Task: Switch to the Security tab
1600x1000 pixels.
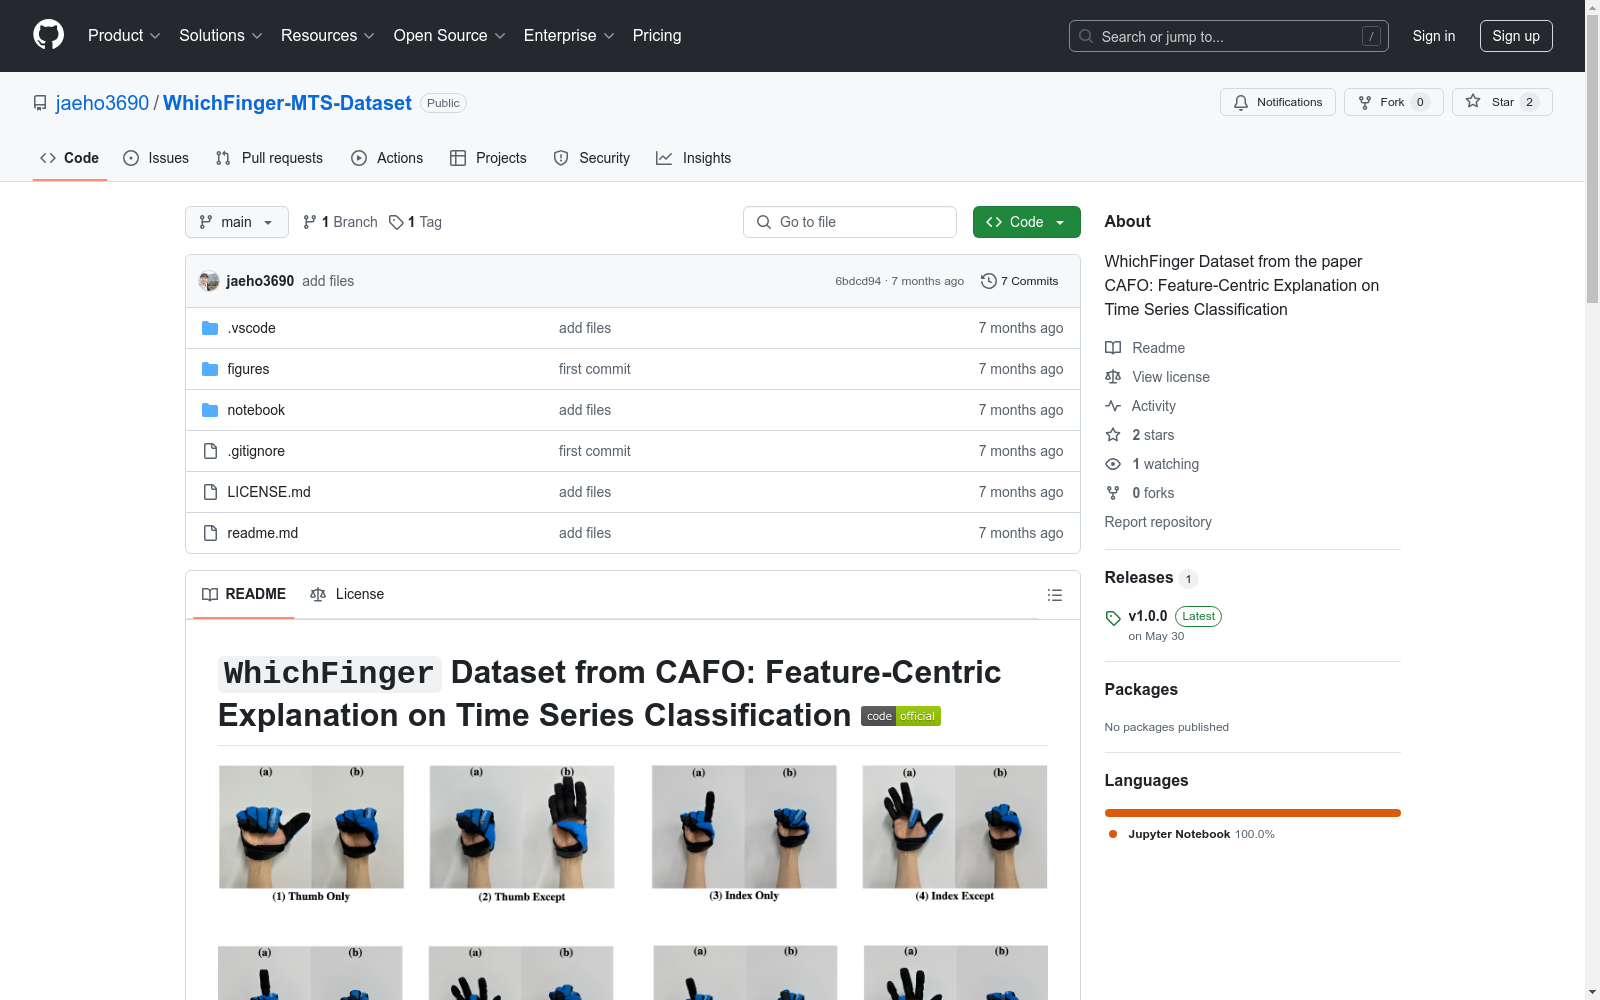Action: click(x=592, y=158)
